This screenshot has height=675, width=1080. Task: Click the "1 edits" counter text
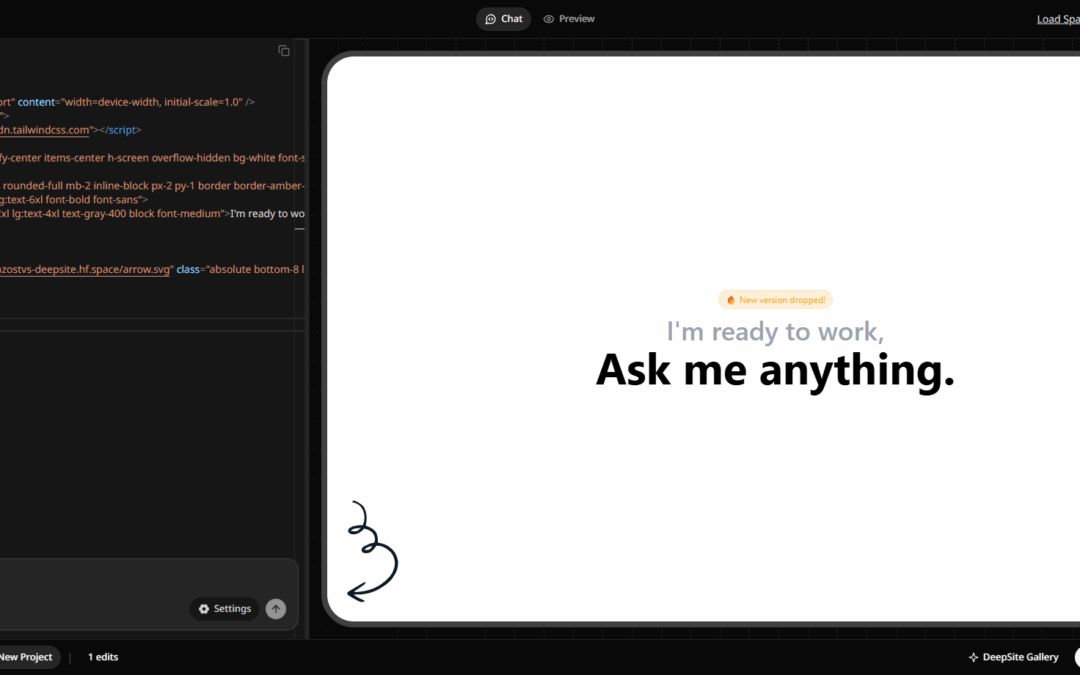click(103, 657)
